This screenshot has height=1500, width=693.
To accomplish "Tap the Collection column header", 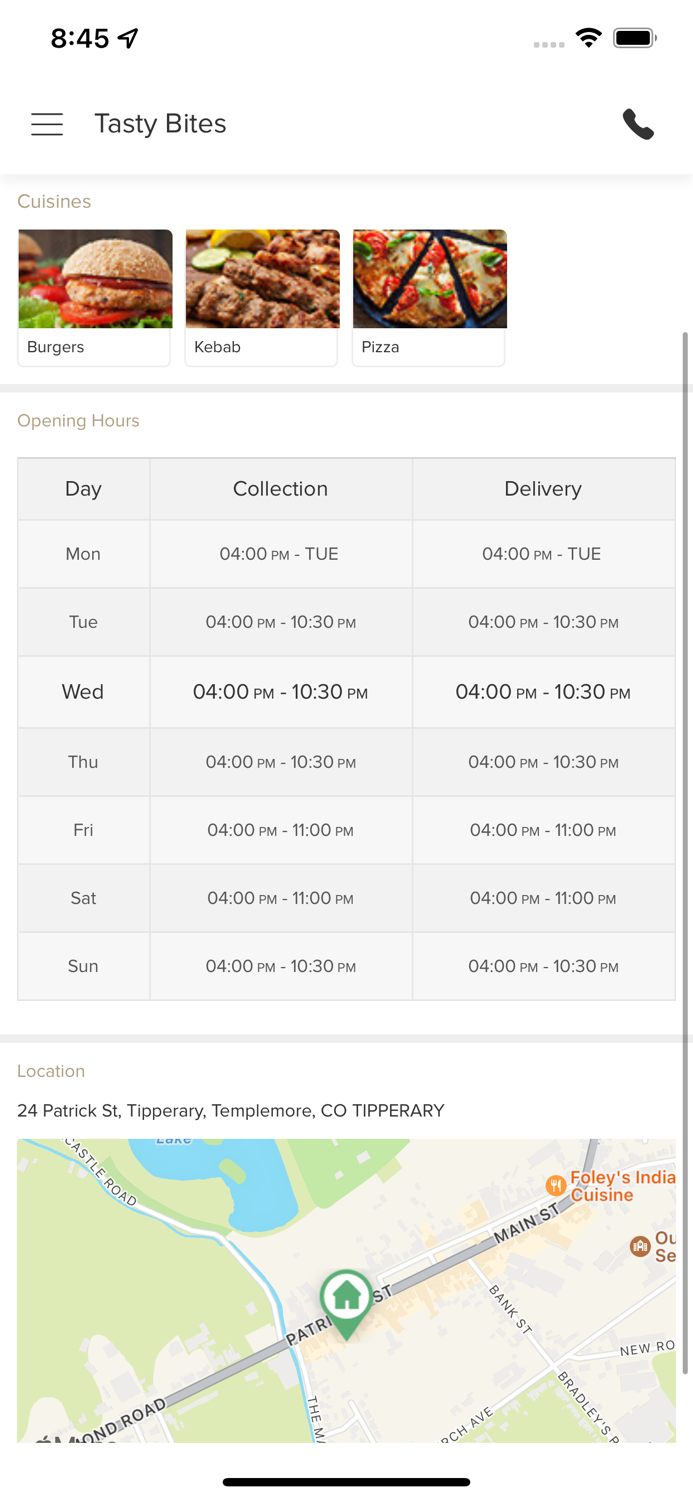I will (280, 489).
